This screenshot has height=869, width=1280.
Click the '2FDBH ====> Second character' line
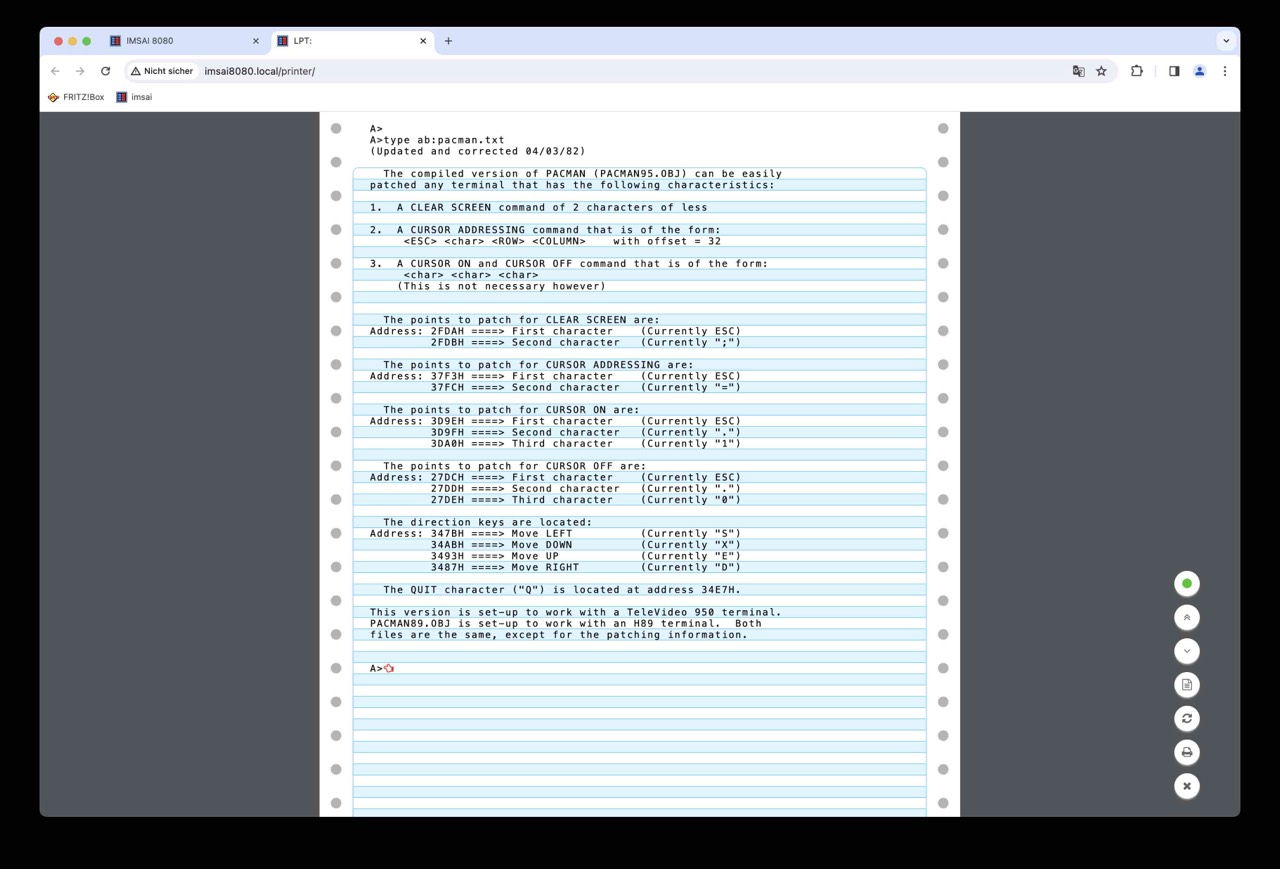[x=586, y=342]
